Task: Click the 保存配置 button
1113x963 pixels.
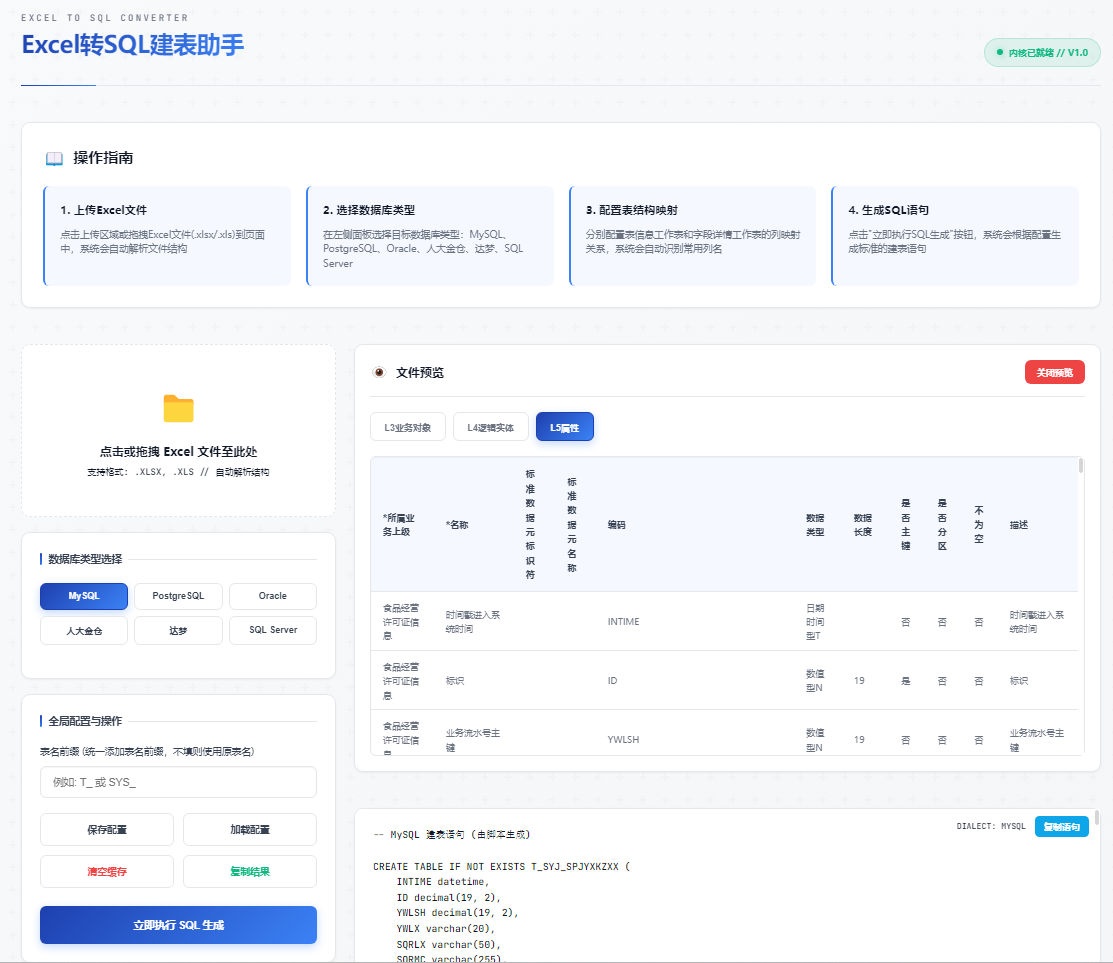Action: pyautogui.click(x=107, y=829)
